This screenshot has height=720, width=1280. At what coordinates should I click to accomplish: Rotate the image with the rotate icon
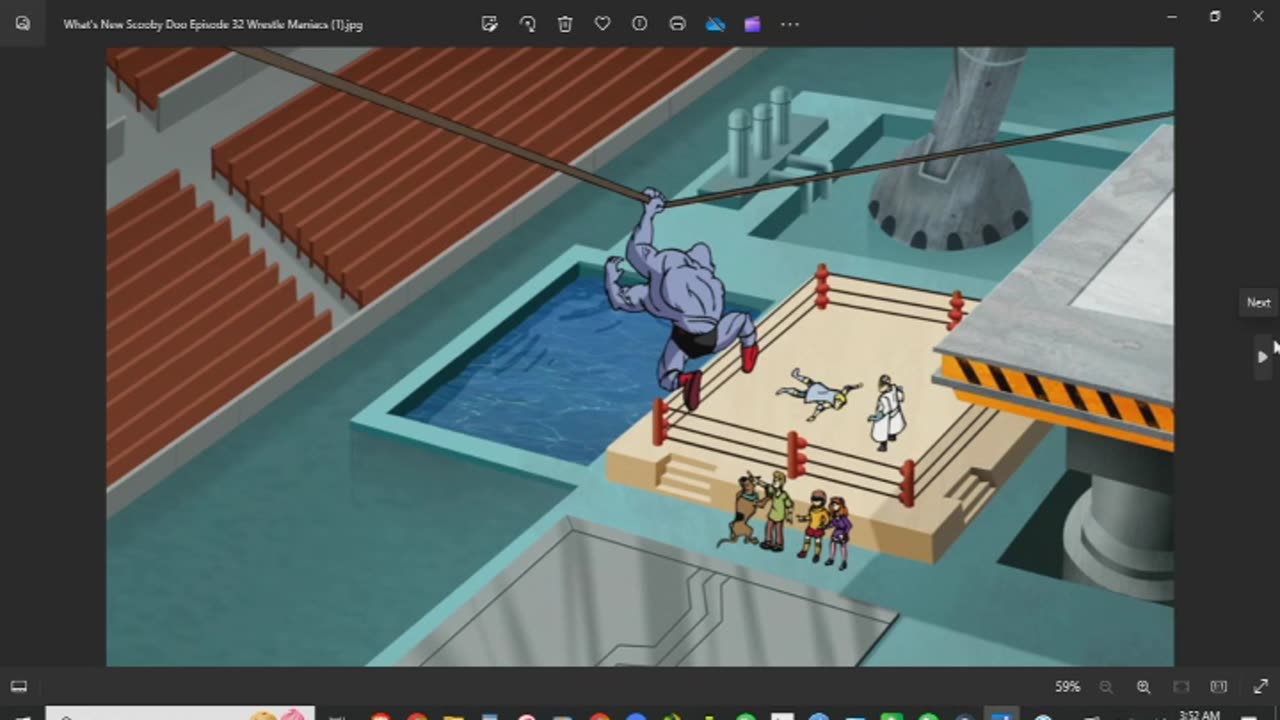coord(527,24)
